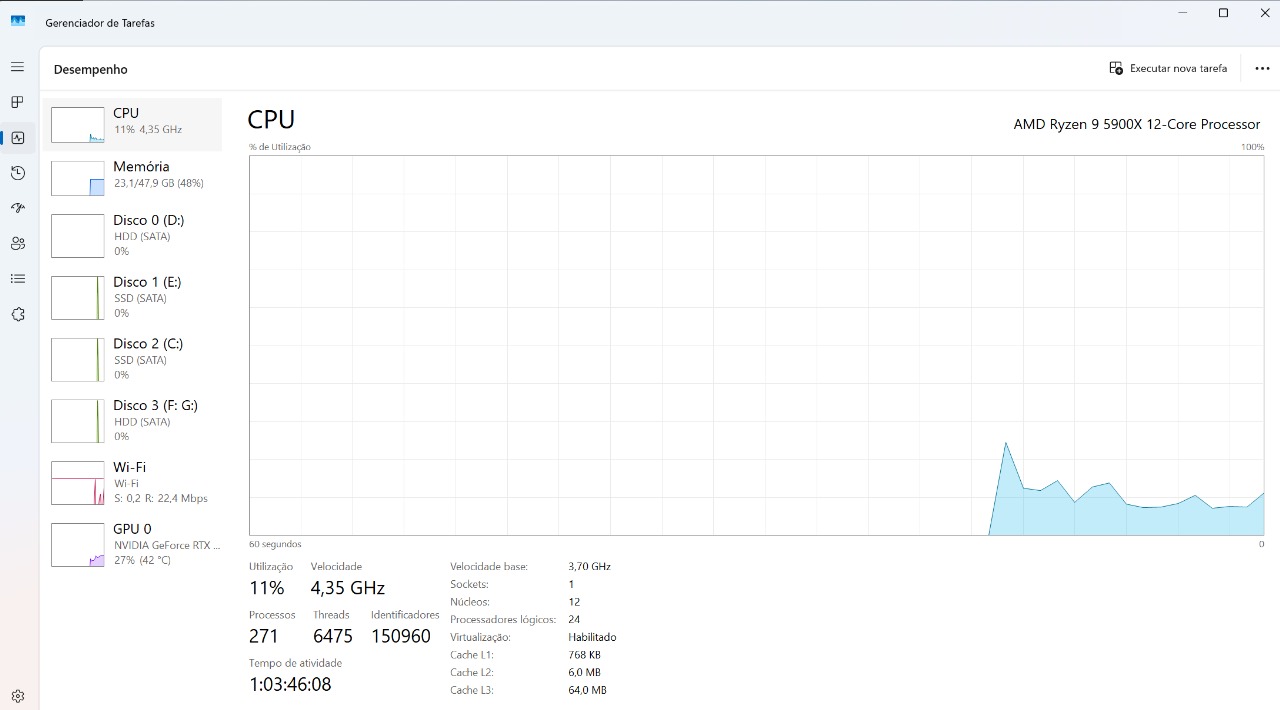Open the Services page puzzle icon

(17, 314)
